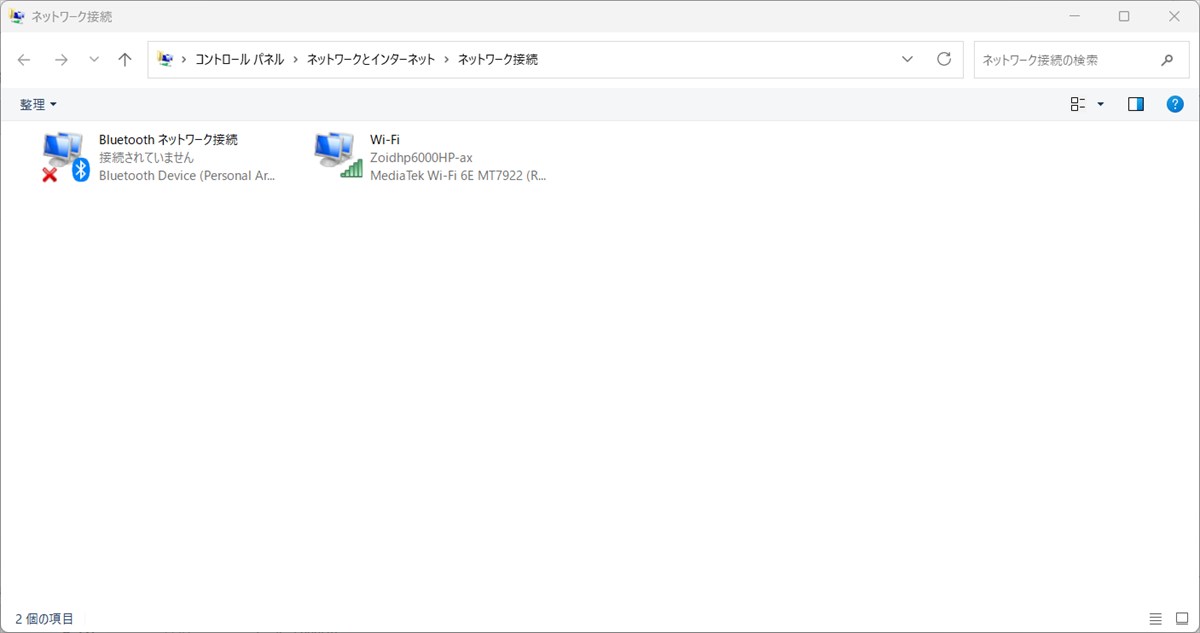Screen dimensions: 1200x633
Task: Switch to details view in status bar
Action: pyautogui.click(x=1156, y=619)
